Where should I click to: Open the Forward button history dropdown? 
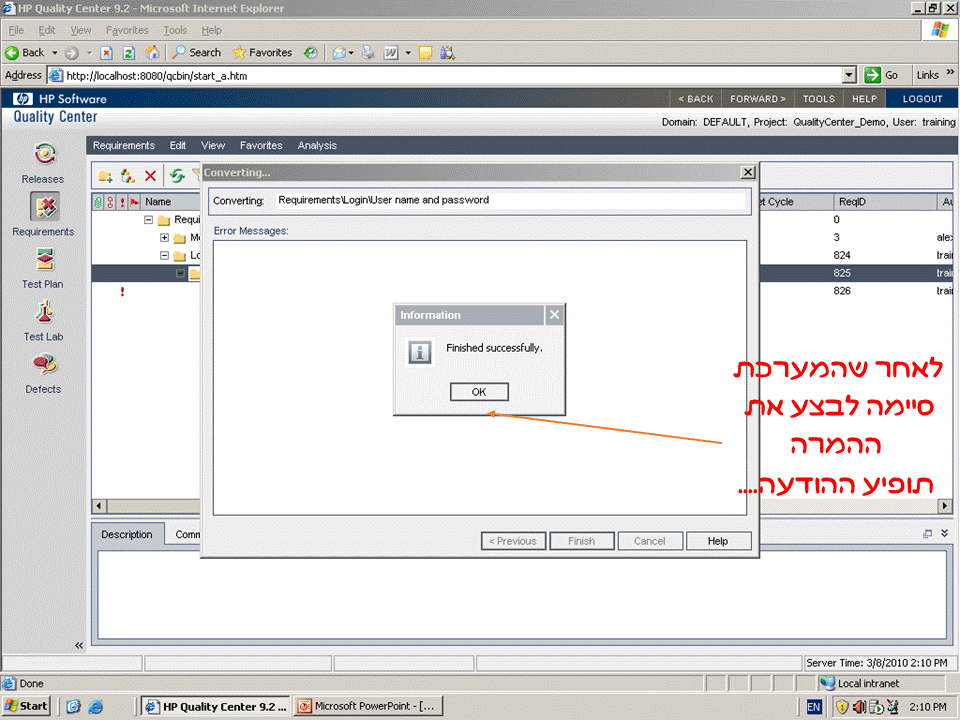pos(89,53)
